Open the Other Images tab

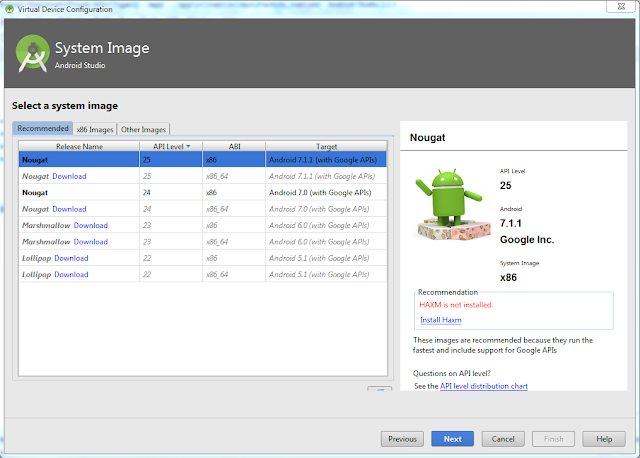143,129
